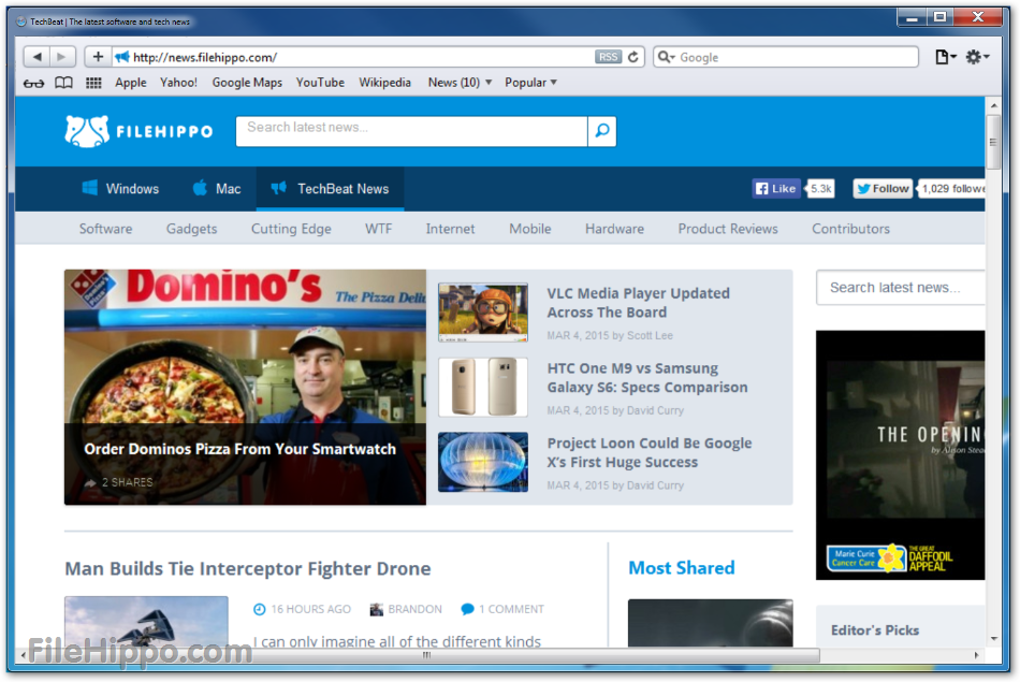Read VLC Media Player Updated article
Viewport: 1020px width, 682px height.
pos(638,303)
